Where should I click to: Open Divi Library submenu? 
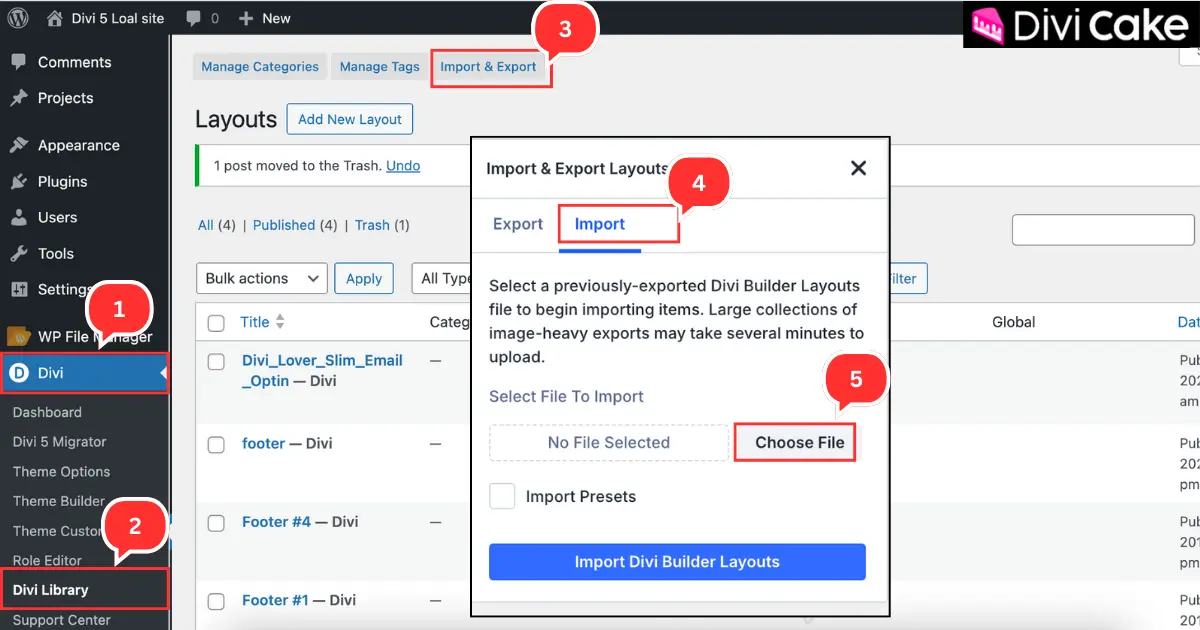pyautogui.click(x=50, y=590)
